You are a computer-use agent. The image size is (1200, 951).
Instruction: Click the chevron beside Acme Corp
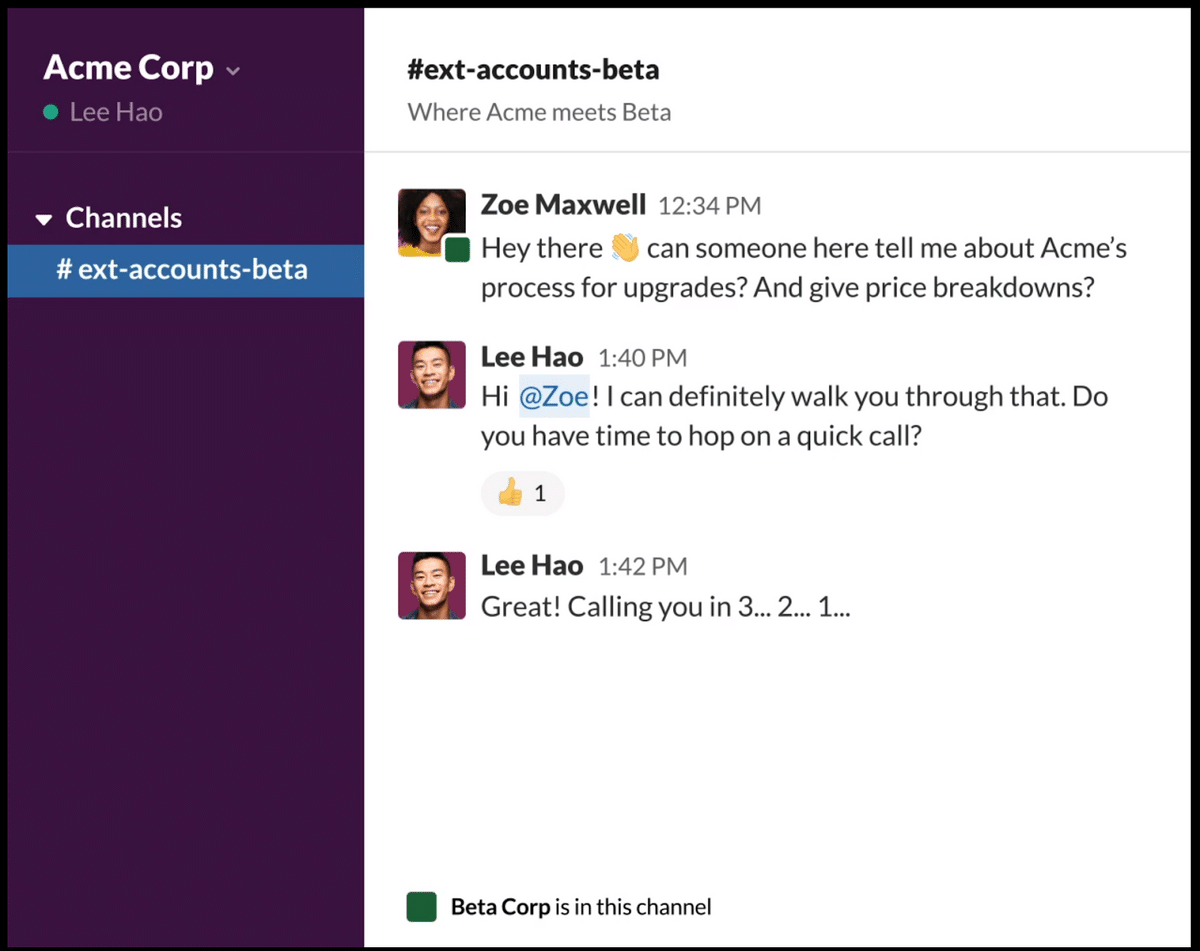(233, 71)
